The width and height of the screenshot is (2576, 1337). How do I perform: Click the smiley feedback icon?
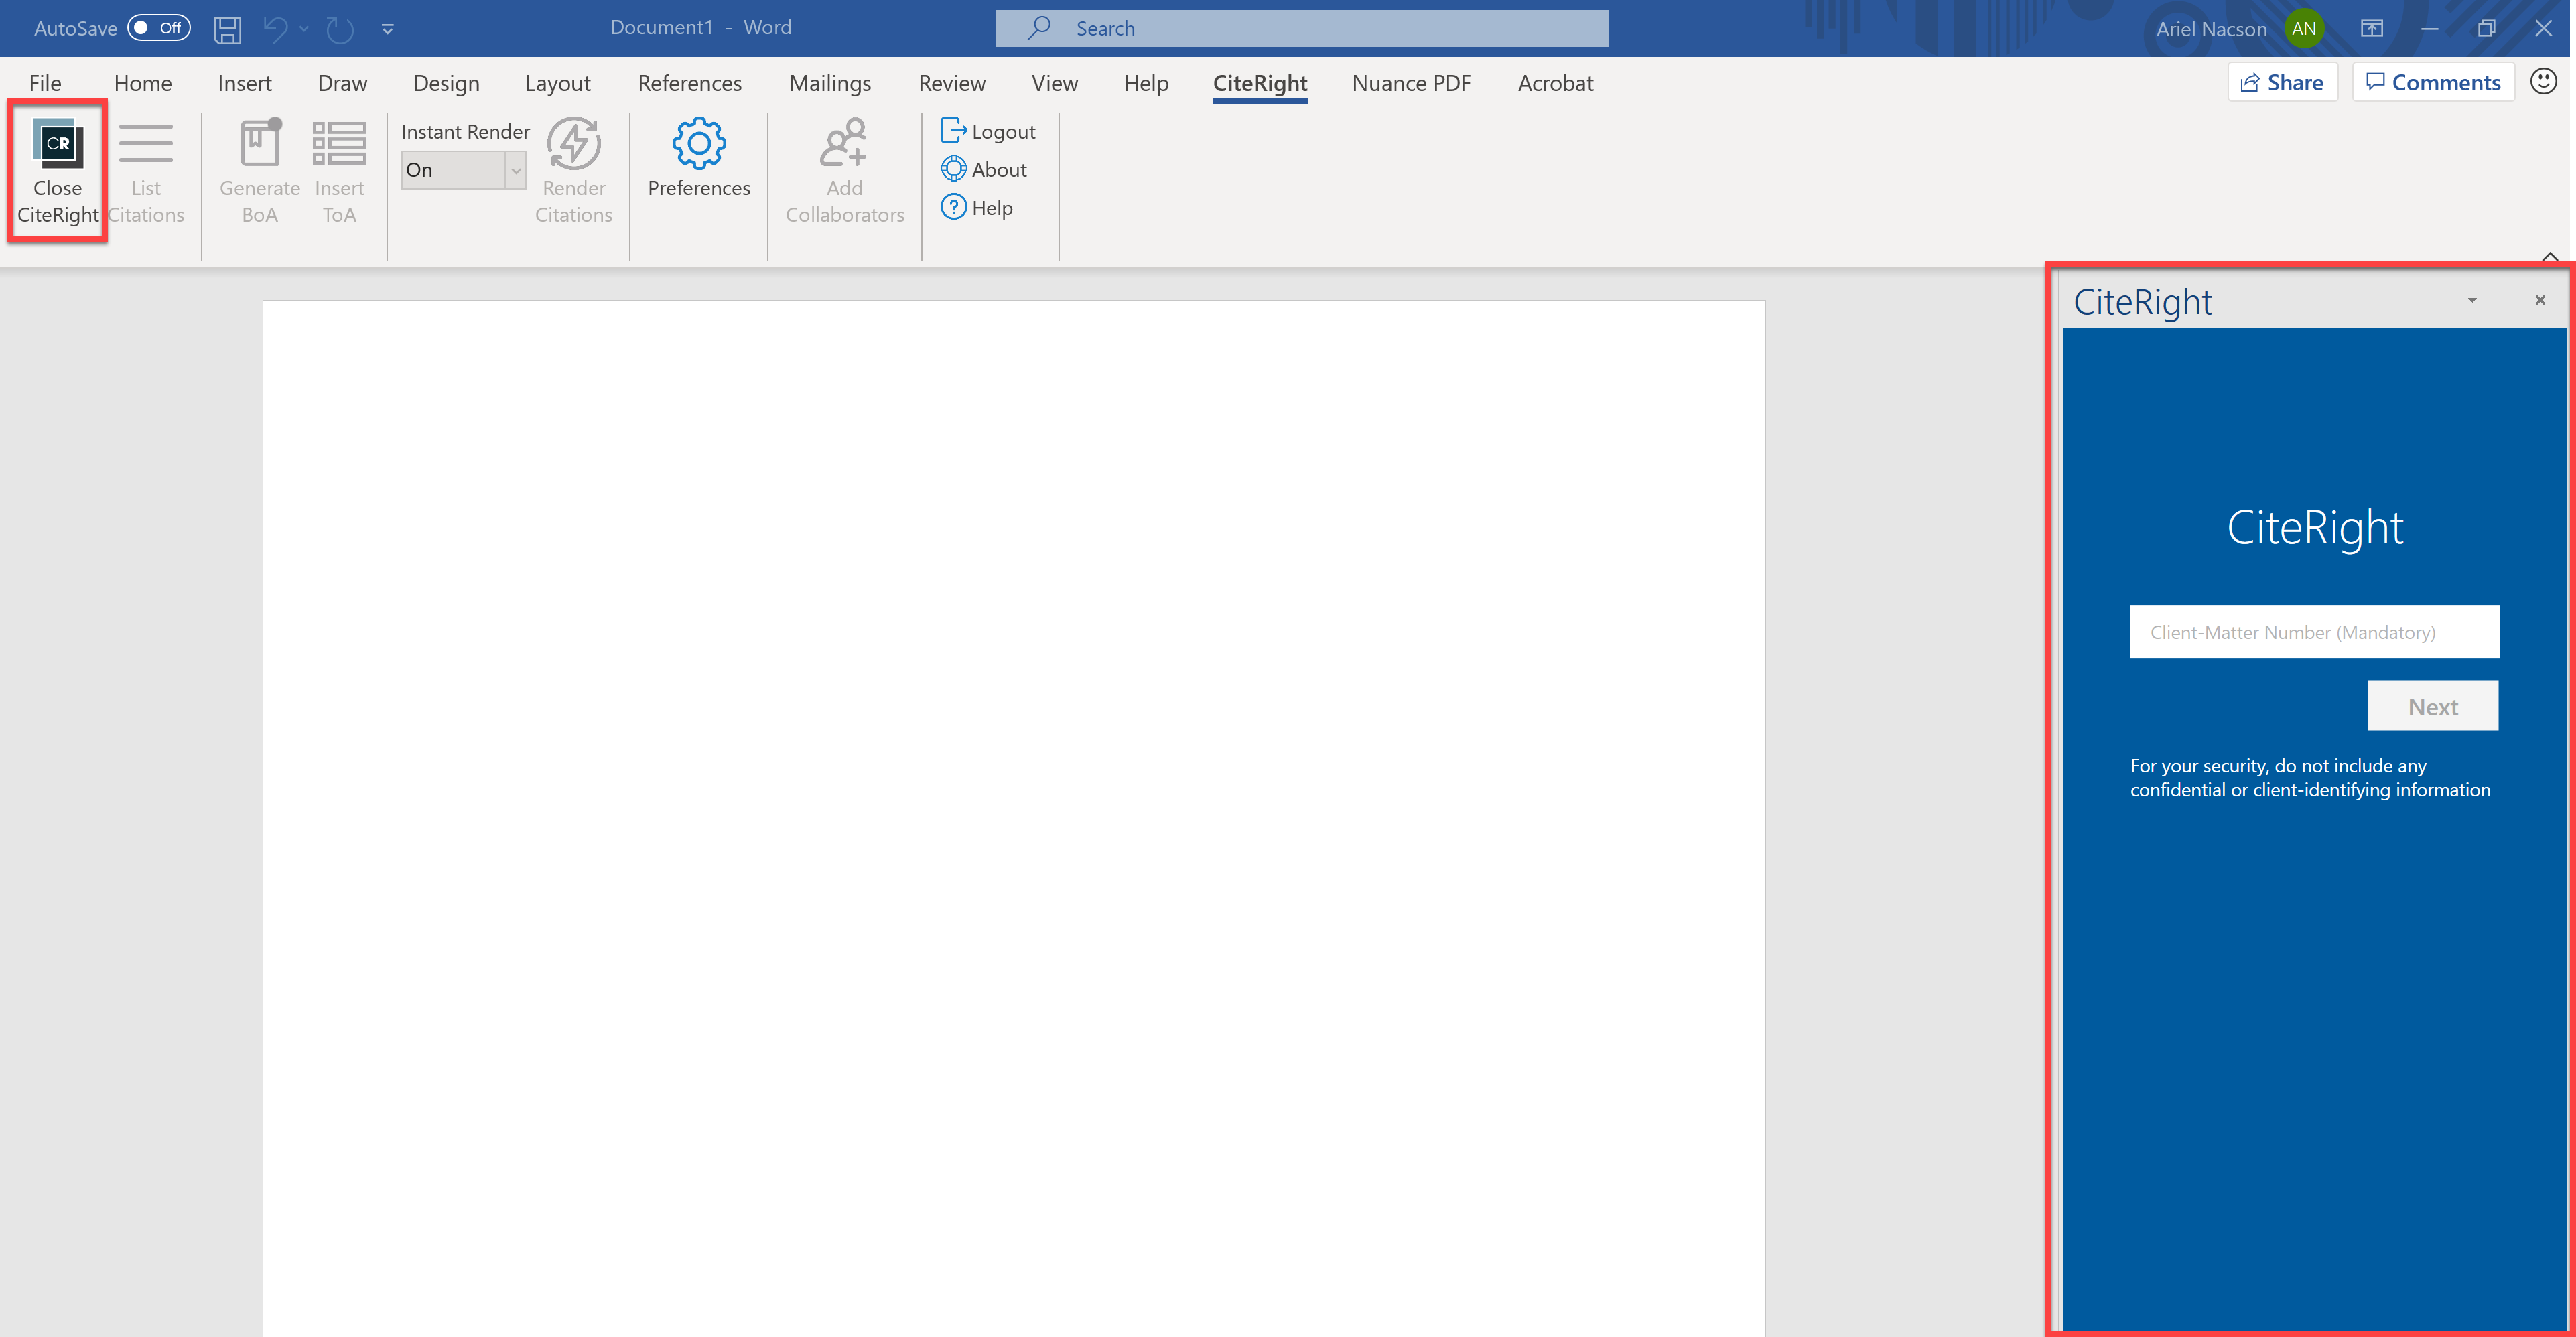tap(2544, 82)
